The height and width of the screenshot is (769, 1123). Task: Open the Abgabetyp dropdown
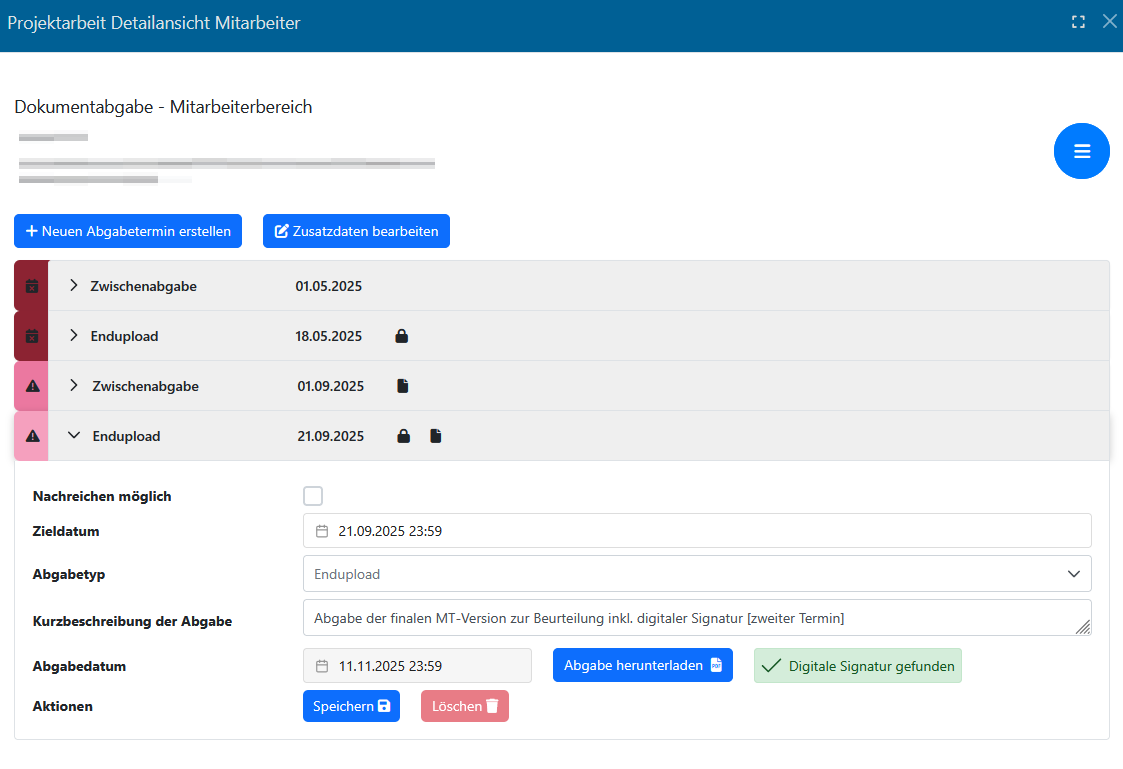tap(696, 574)
